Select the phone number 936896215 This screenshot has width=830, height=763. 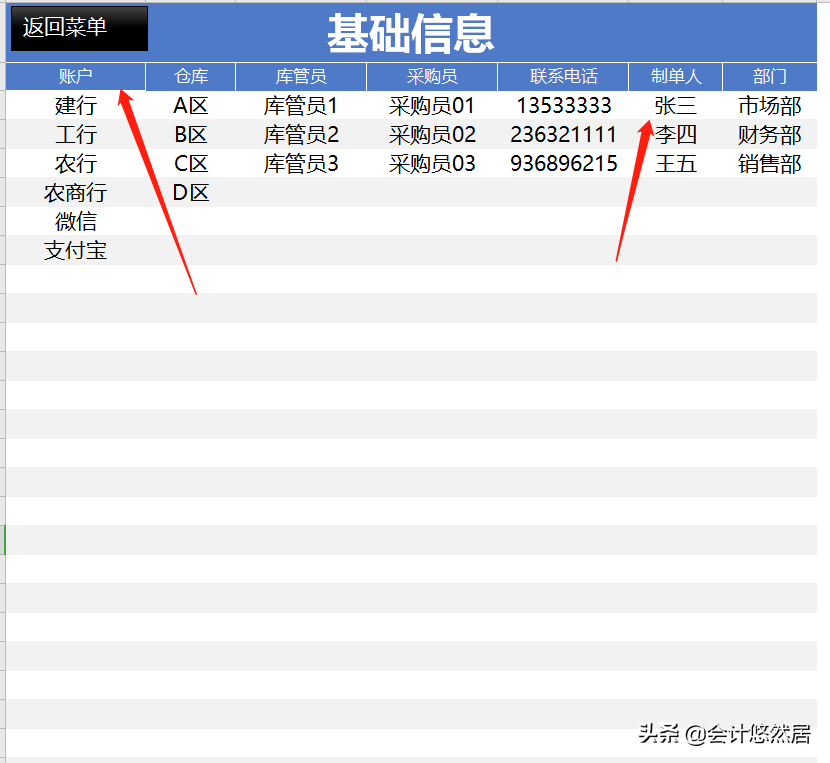(x=563, y=164)
